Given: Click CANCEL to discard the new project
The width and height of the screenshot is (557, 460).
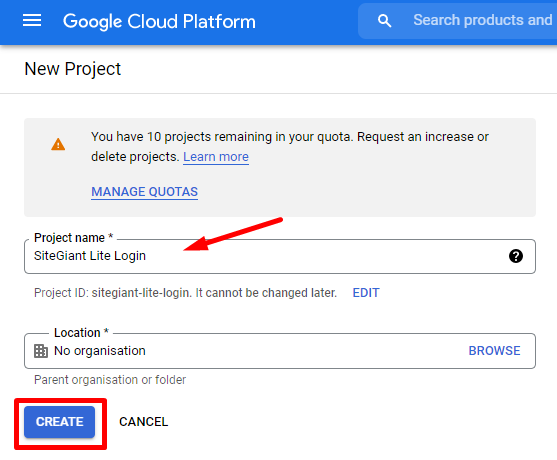Looking at the screenshot, I should 144,422.
